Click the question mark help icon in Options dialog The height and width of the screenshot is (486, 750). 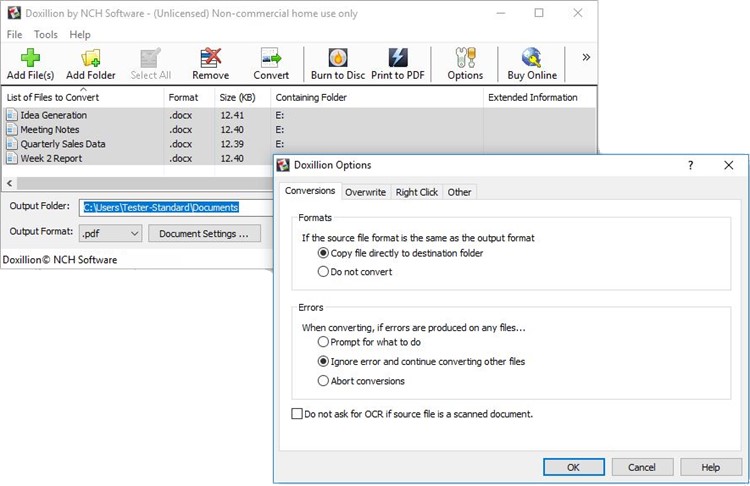pyautogui.click(x=690, y=165)
